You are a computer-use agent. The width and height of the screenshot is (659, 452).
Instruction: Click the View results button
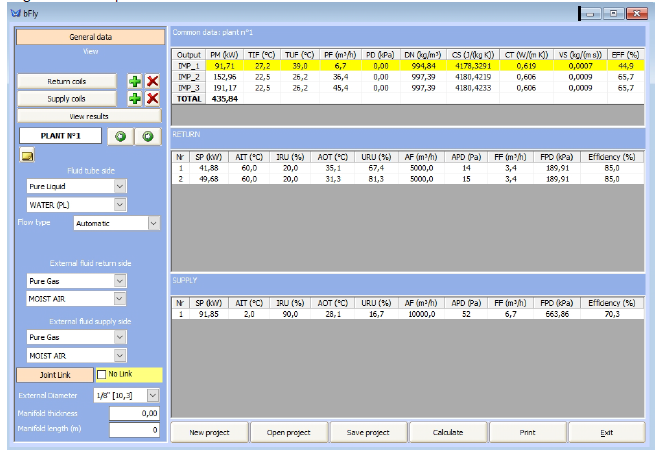89,116
